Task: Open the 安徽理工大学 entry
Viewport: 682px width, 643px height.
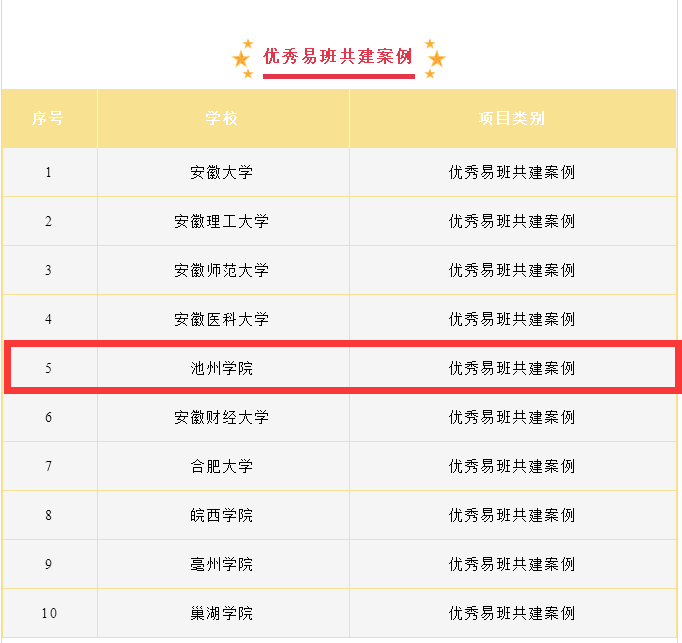Action: (222, 221)
